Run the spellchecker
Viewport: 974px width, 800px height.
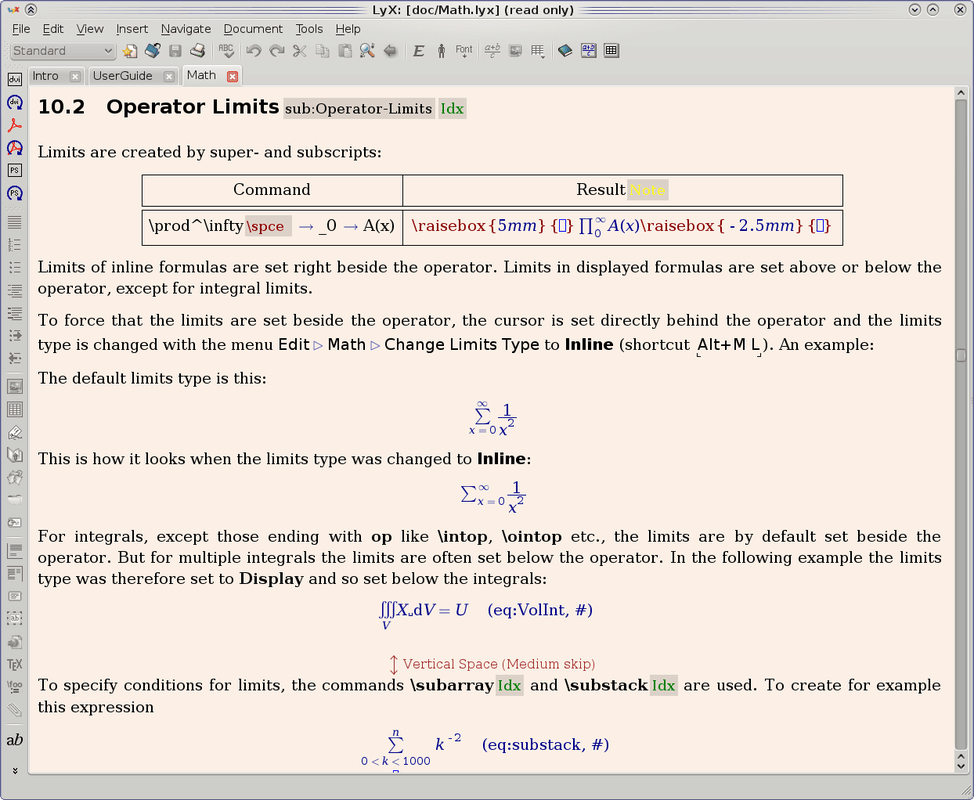click(227, 50)
